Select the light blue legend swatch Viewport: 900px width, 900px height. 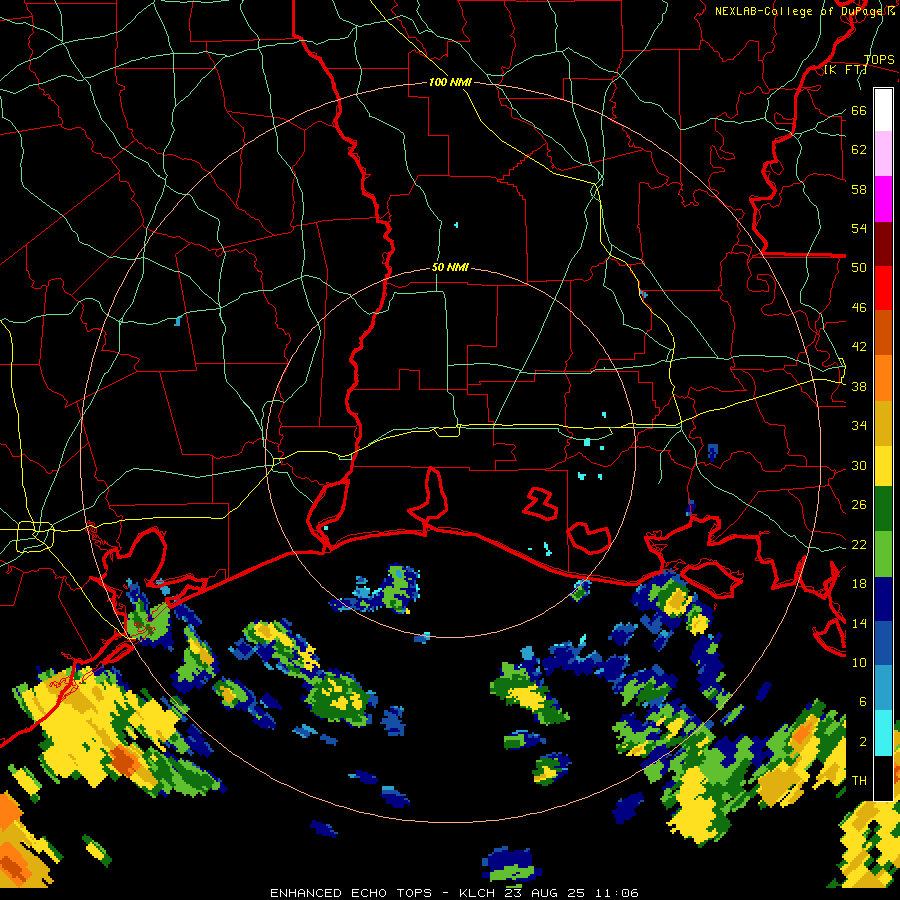pos(883,688)
